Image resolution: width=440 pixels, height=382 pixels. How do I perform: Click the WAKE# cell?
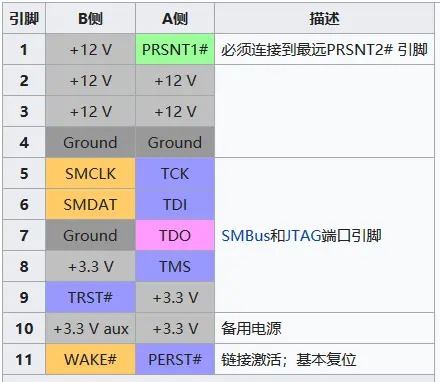click(90, 359)
